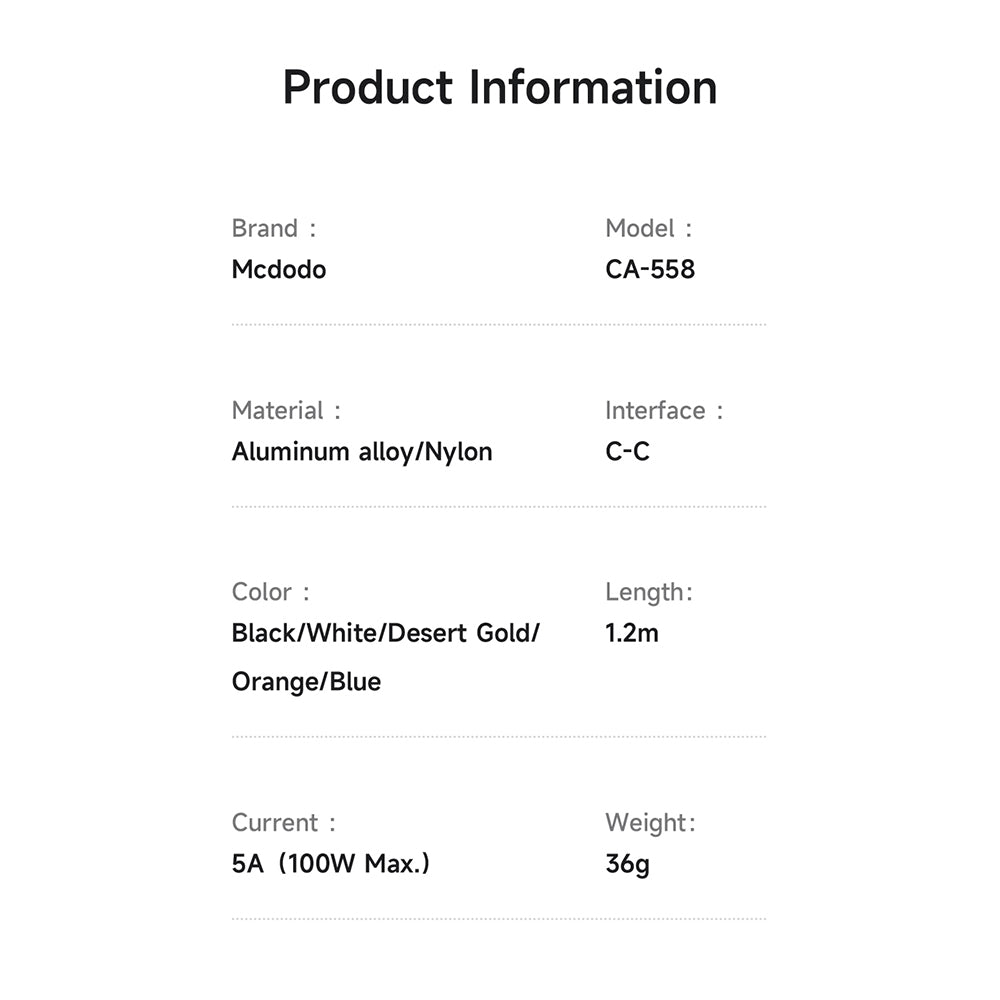Select the Material label
Screen dimensions: 1000x1000
click(286, 411)
